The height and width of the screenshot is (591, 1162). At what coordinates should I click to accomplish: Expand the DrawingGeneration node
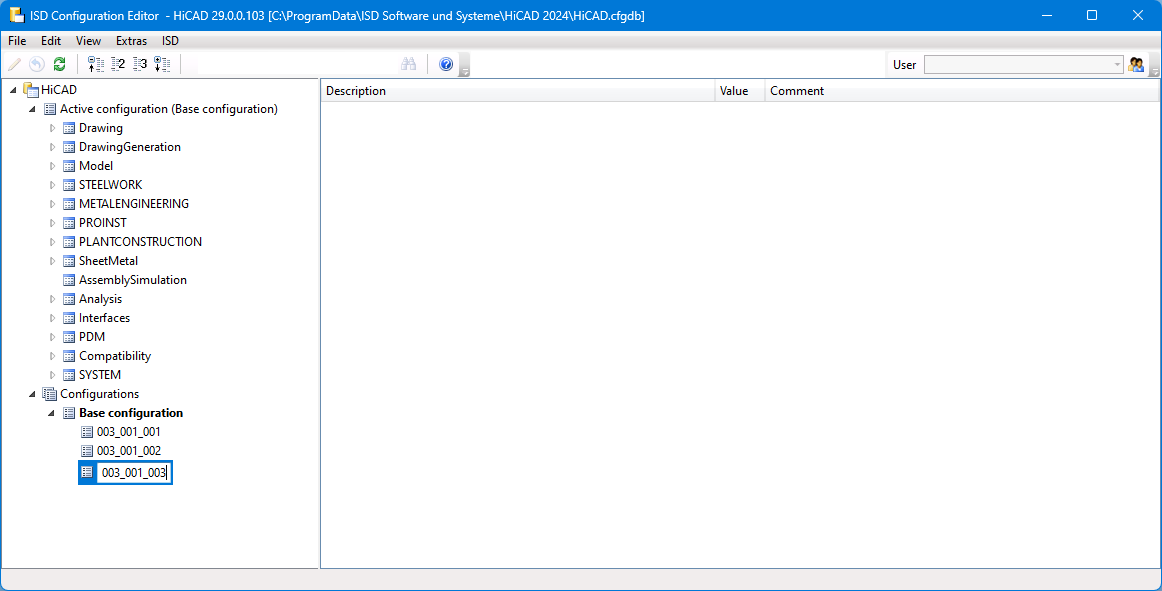pyautogui.click(x=52, y=147)
